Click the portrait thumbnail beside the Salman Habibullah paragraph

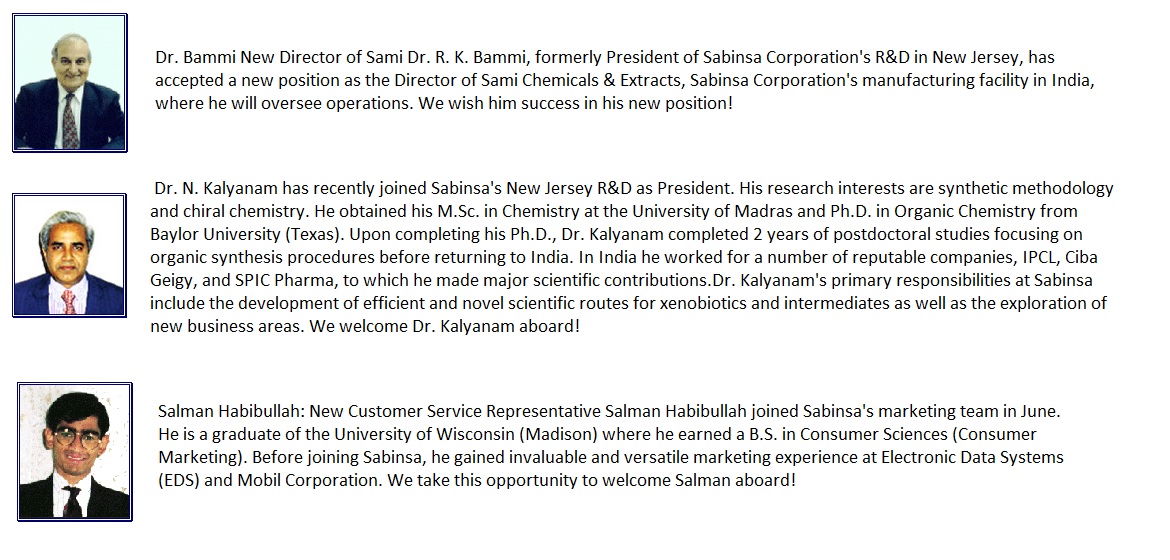[74, 451]
